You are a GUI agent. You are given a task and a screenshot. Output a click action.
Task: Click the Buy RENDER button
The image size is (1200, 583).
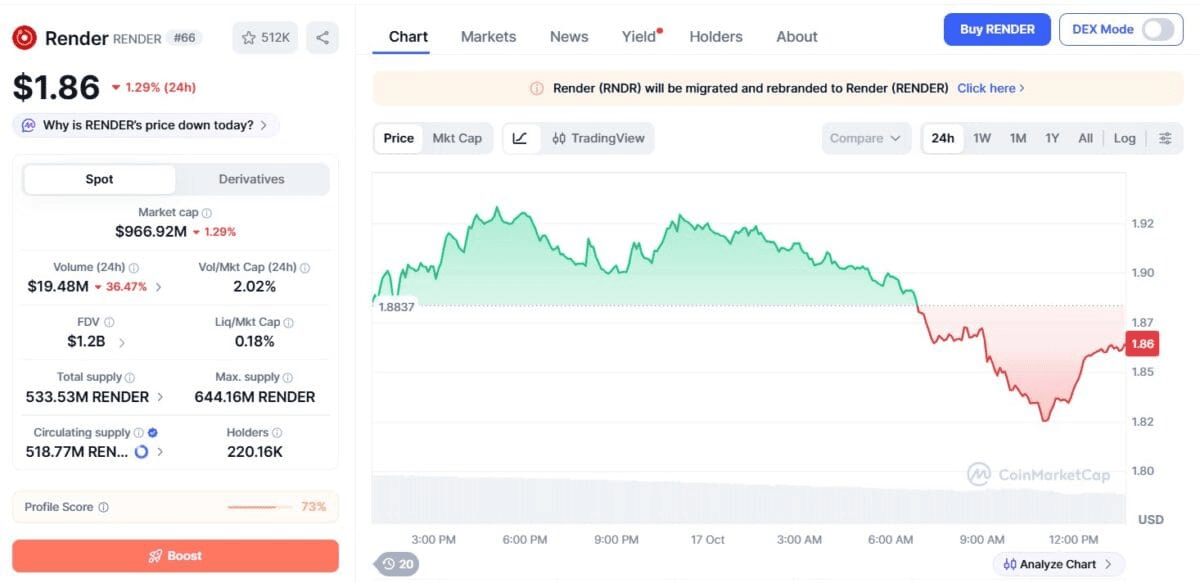pyautogui.click(x=997, y=29)
